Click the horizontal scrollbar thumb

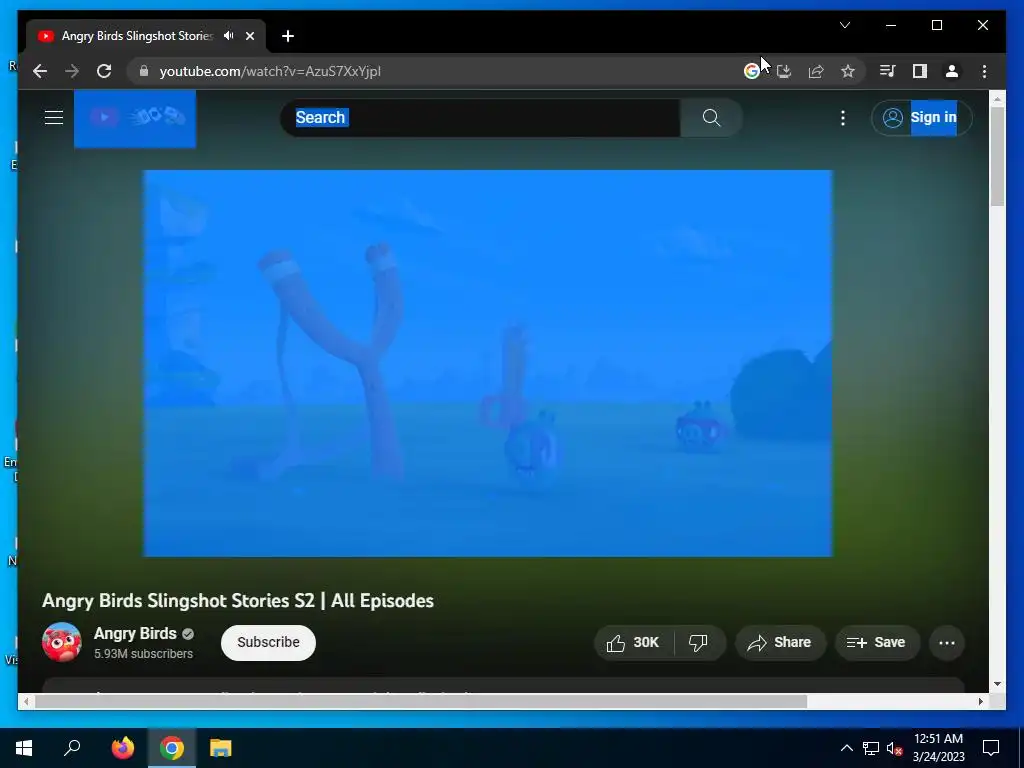(x=421, y=701)
